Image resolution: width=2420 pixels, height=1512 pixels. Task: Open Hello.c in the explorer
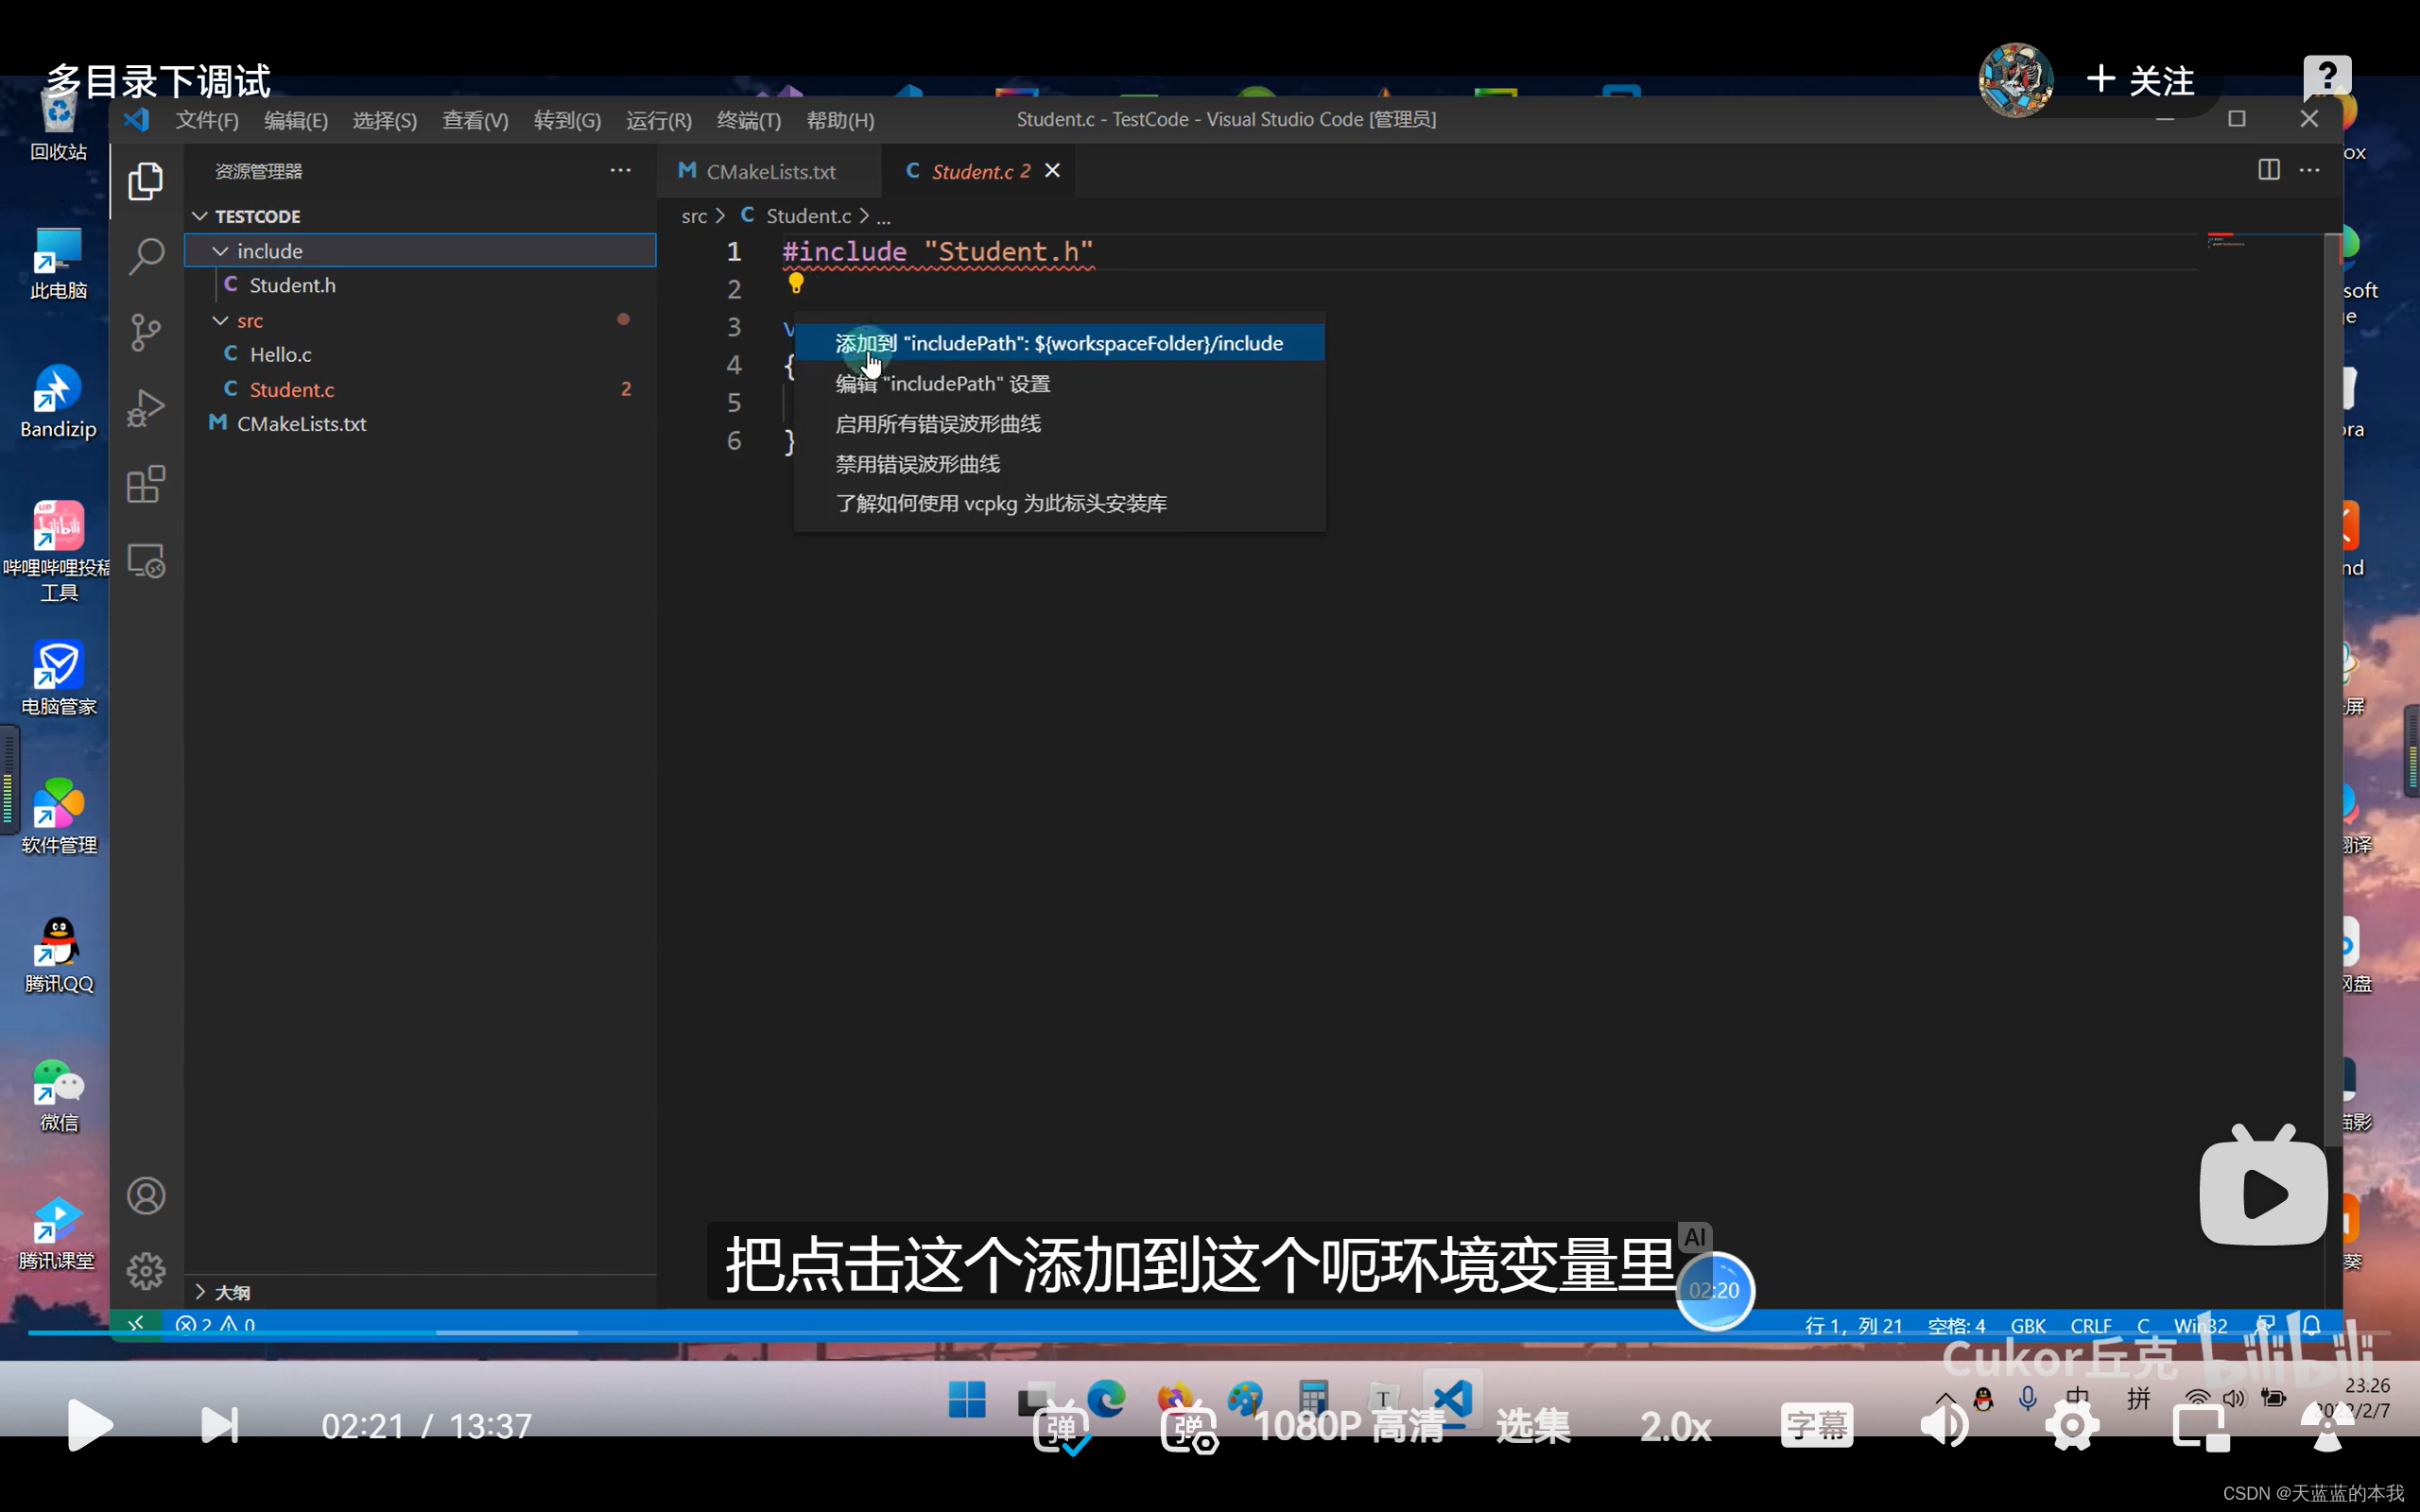pos(280,355)
